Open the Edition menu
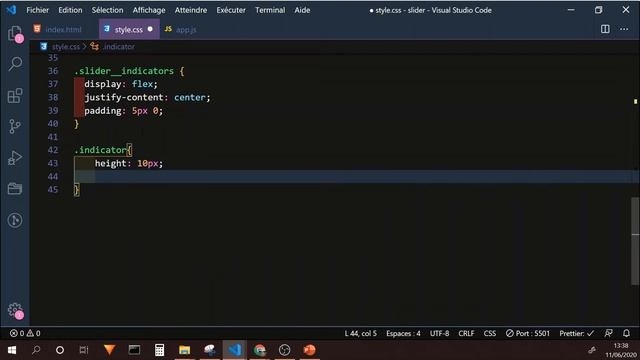640x360 pixels. 70,10
